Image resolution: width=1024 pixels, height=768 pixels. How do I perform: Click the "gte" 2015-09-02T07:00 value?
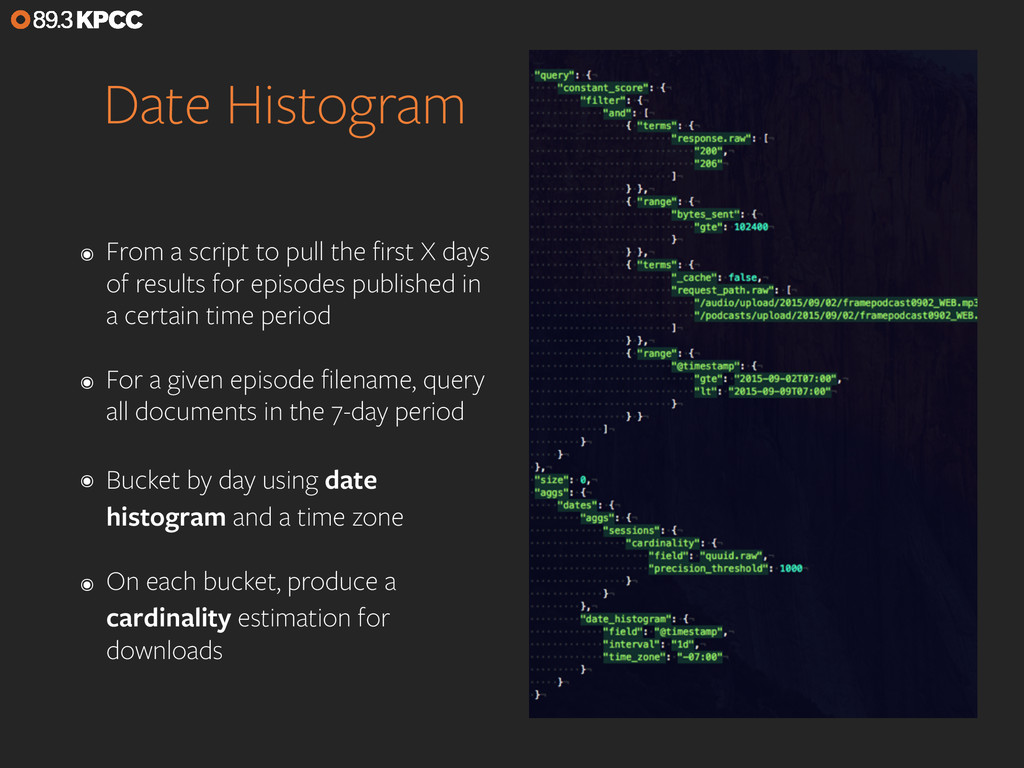tap(786, 379)
